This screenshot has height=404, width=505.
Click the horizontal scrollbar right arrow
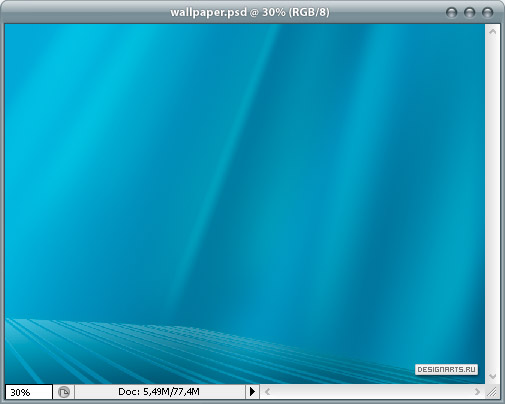[x=477, y=392]
